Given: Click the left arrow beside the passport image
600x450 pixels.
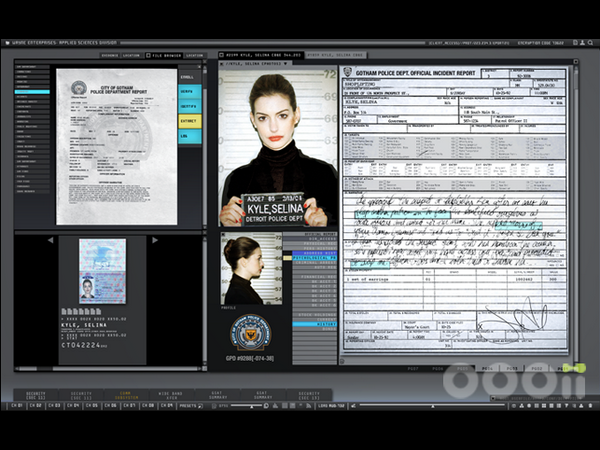Looking at the screenshot, I should pyautogui.click(x=51, y=240).
